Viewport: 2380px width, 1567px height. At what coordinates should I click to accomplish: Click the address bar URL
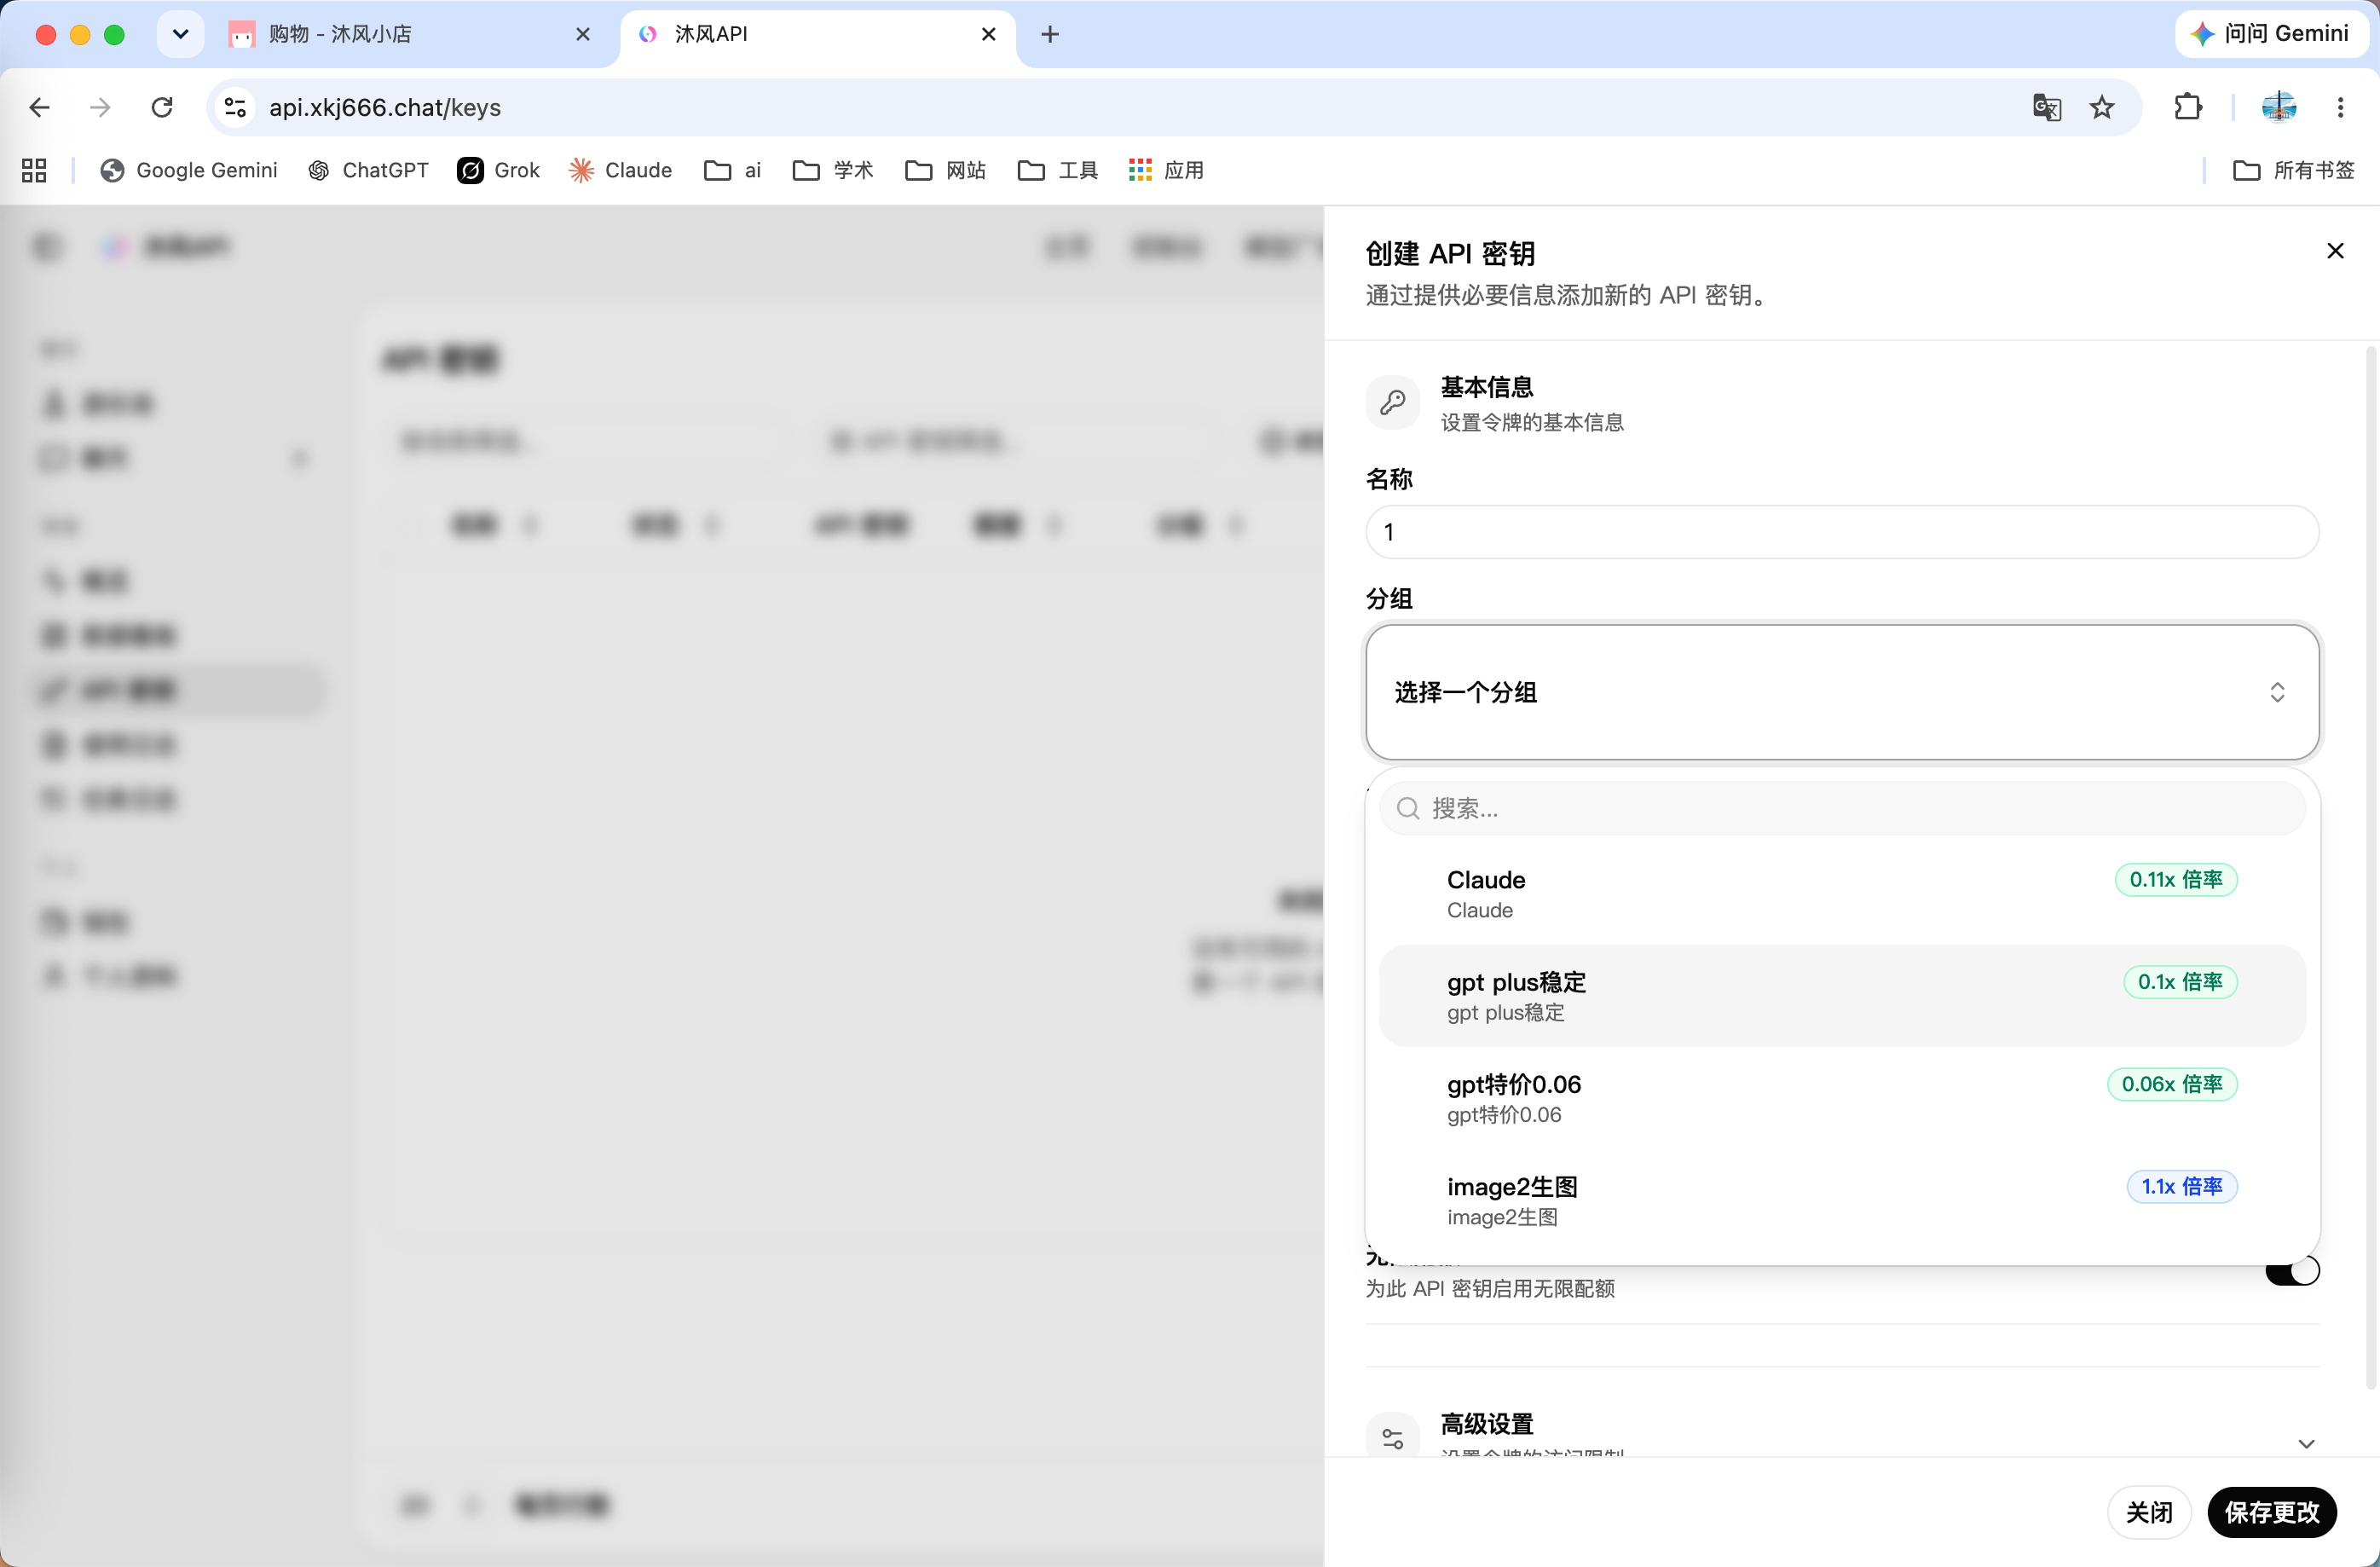point(385,107)
